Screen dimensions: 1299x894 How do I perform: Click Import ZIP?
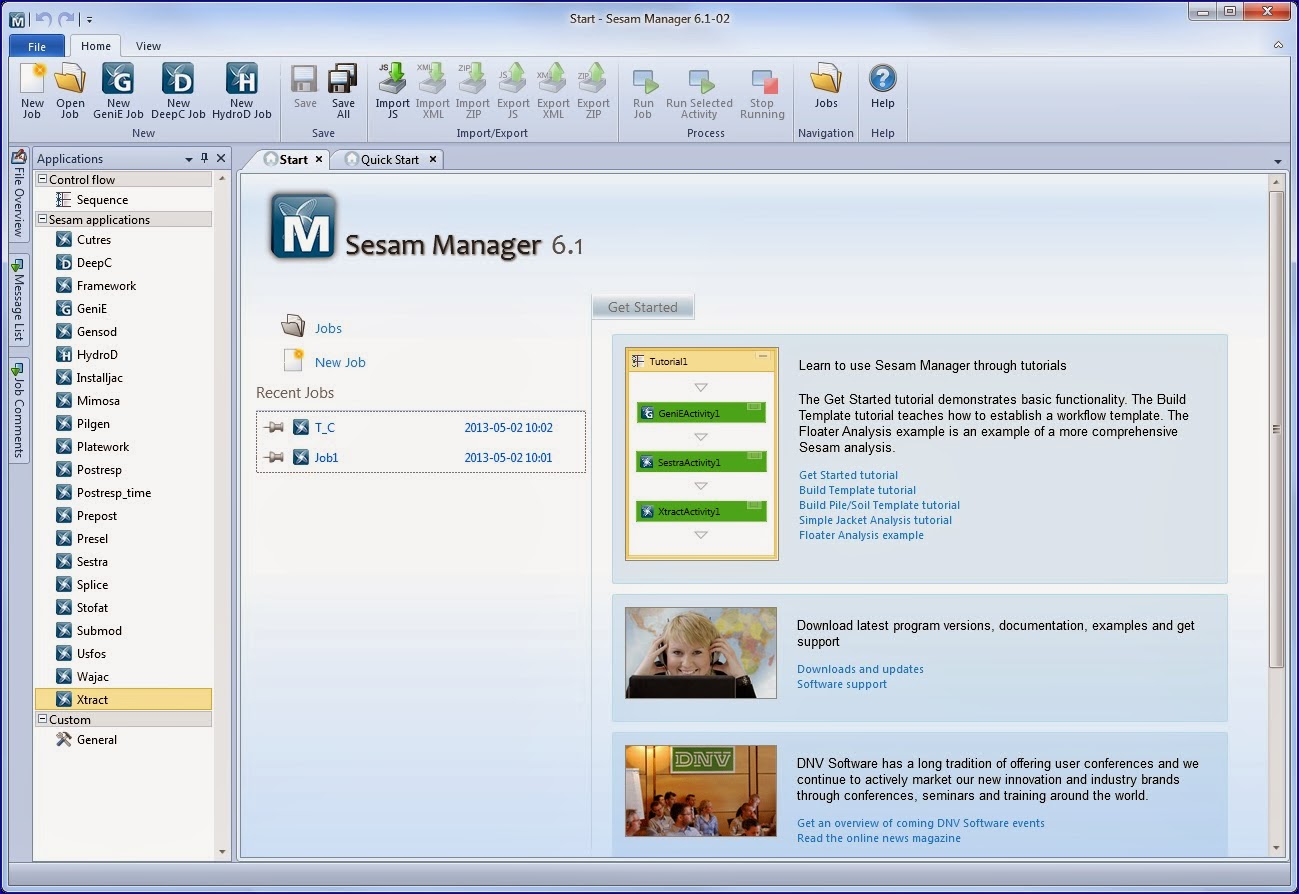tap(472, 91)
